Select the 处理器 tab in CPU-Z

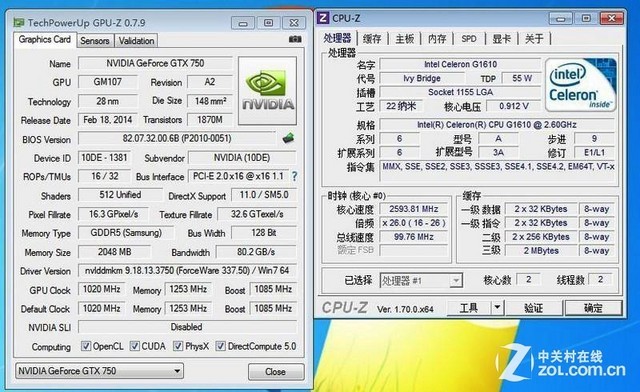[x=337, y=38]
